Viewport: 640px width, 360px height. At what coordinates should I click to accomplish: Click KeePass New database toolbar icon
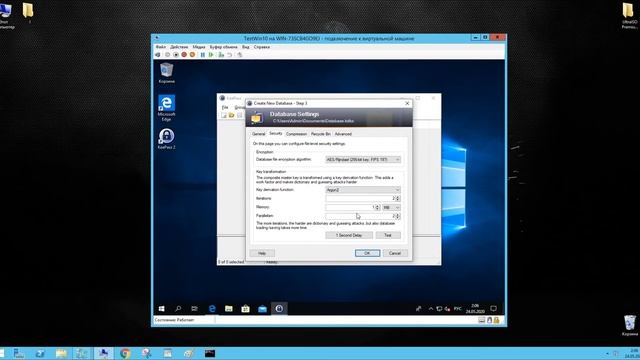tap(224, 116)
